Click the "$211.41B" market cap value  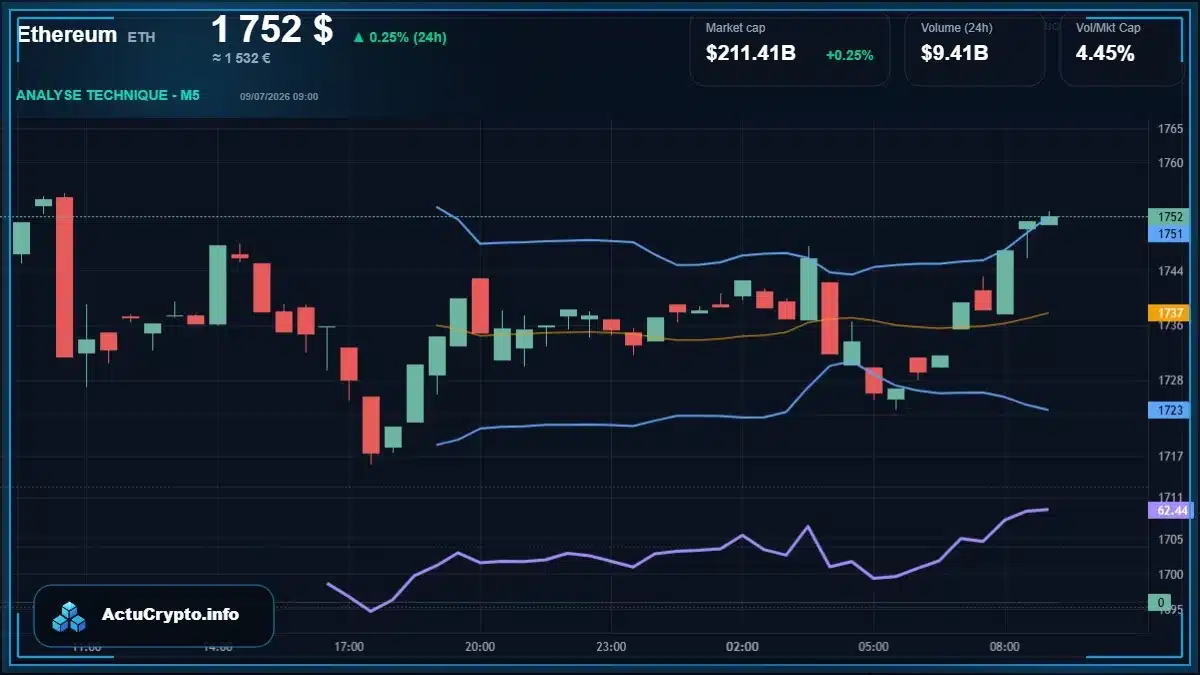pos(751,54)
